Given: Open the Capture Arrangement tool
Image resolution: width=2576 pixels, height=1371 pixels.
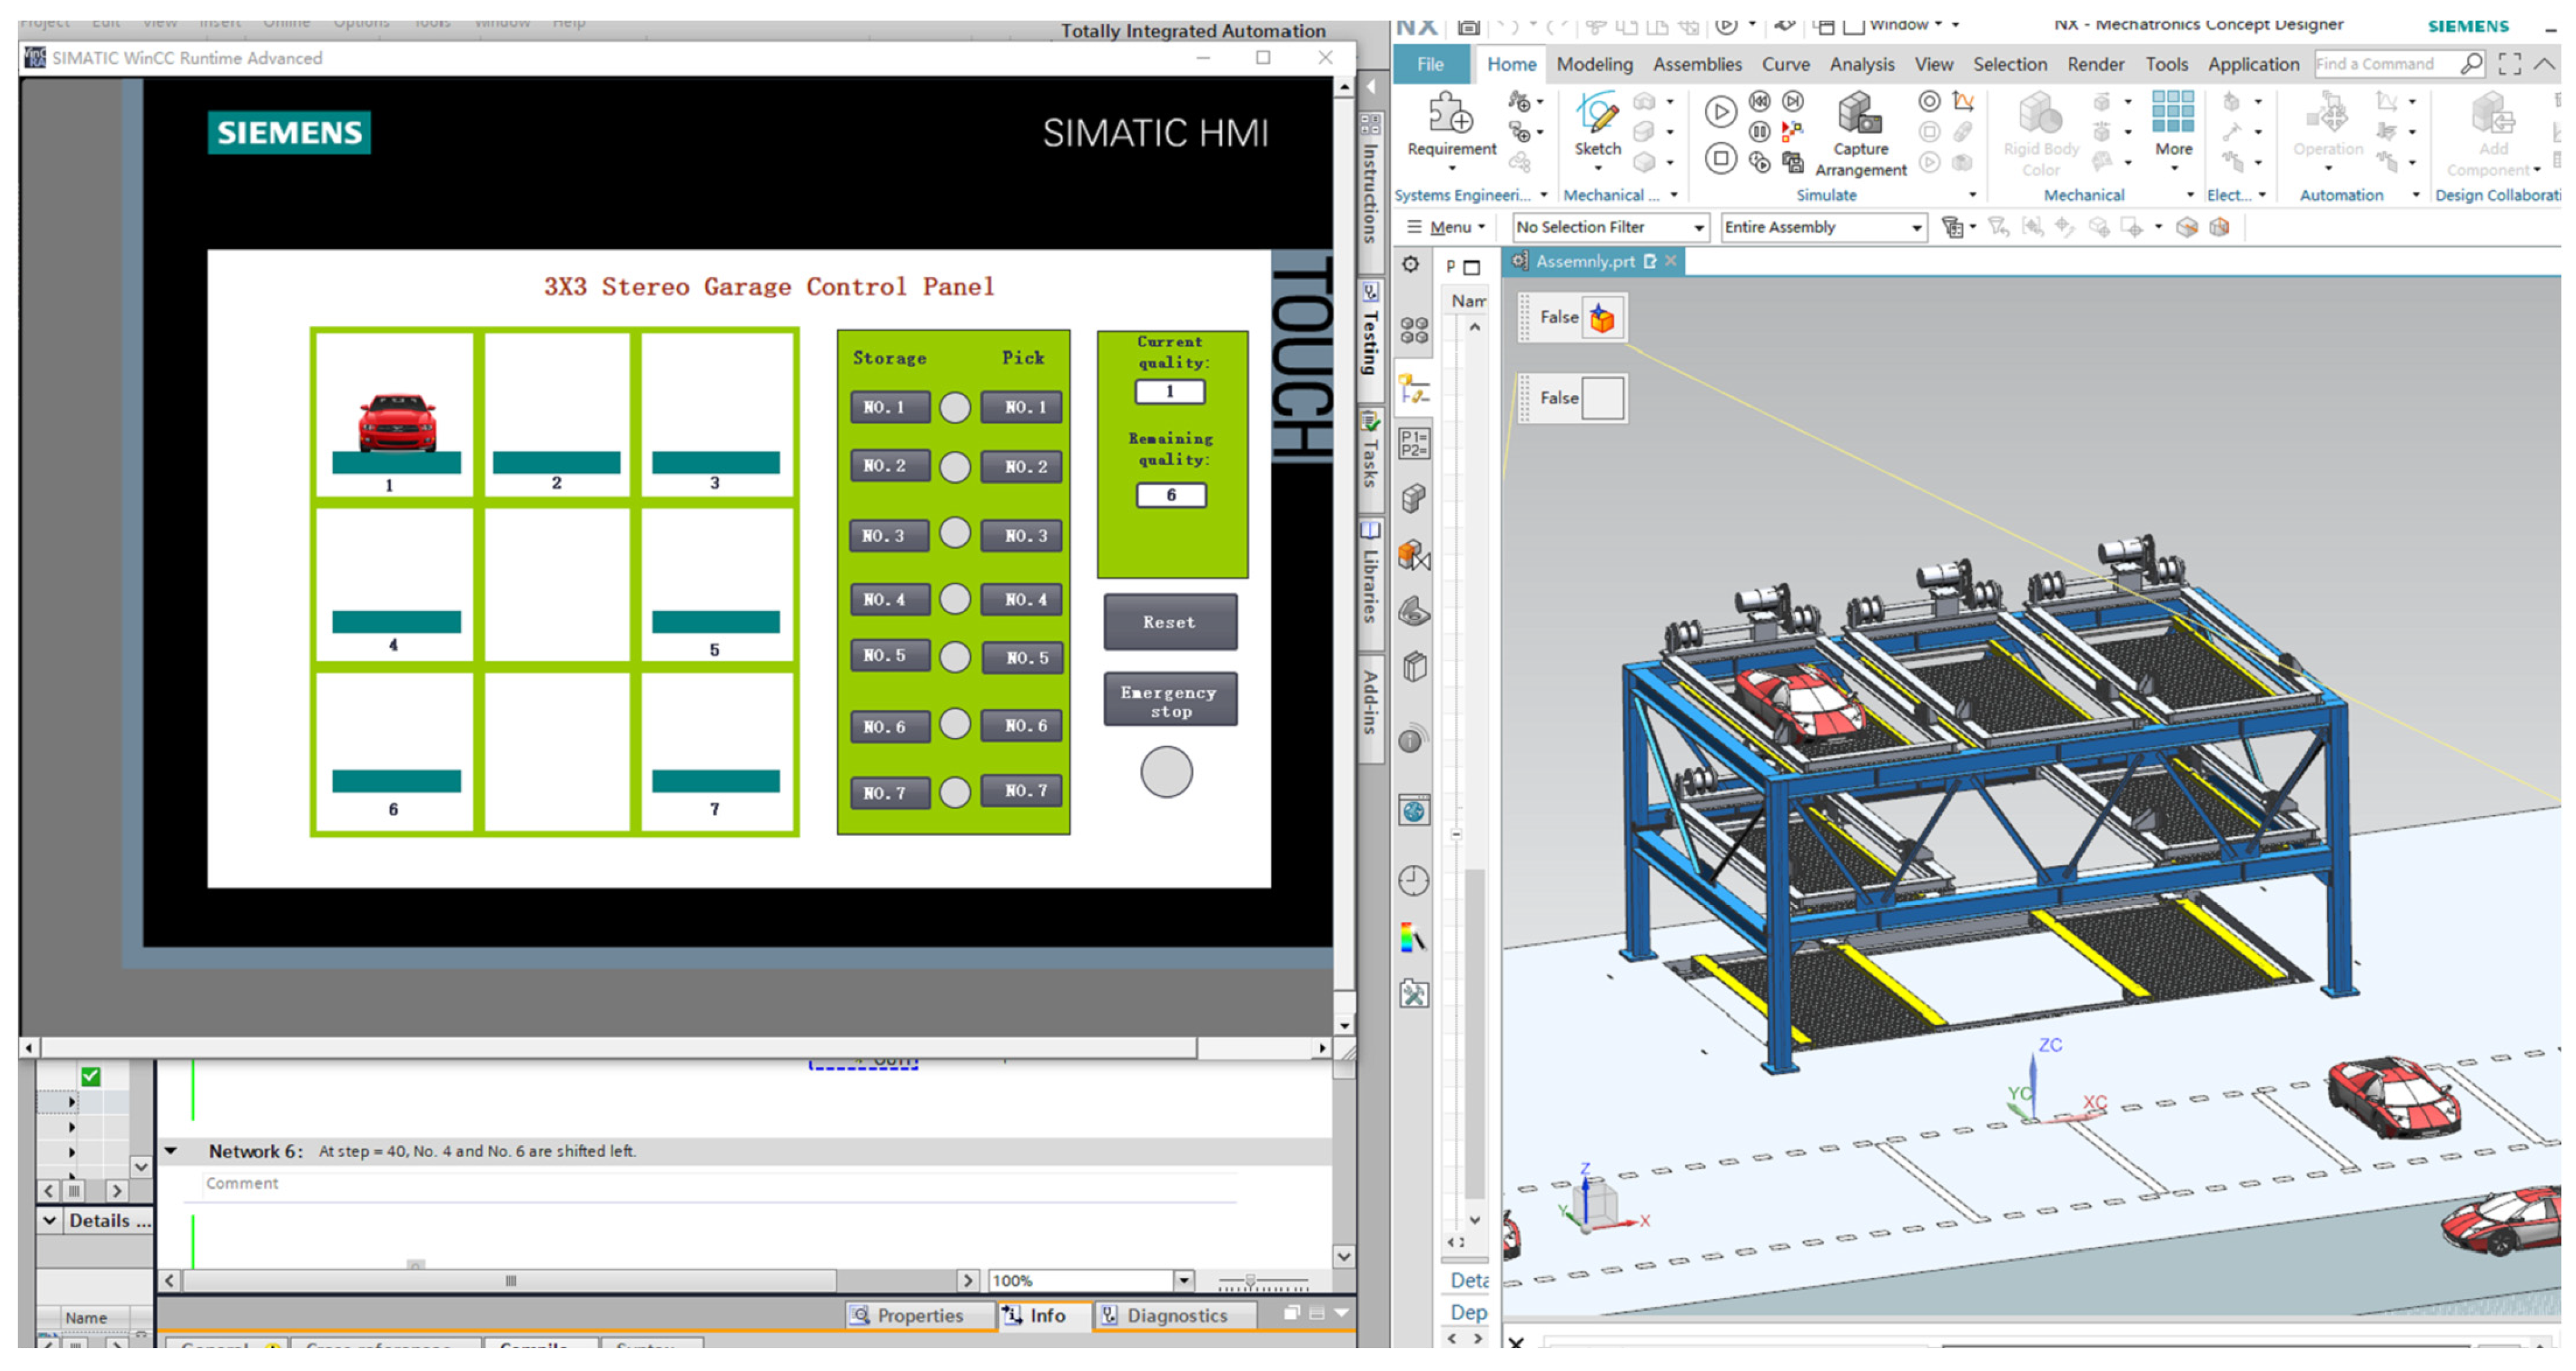Looking at the screenshot, I should point(1860,114).
